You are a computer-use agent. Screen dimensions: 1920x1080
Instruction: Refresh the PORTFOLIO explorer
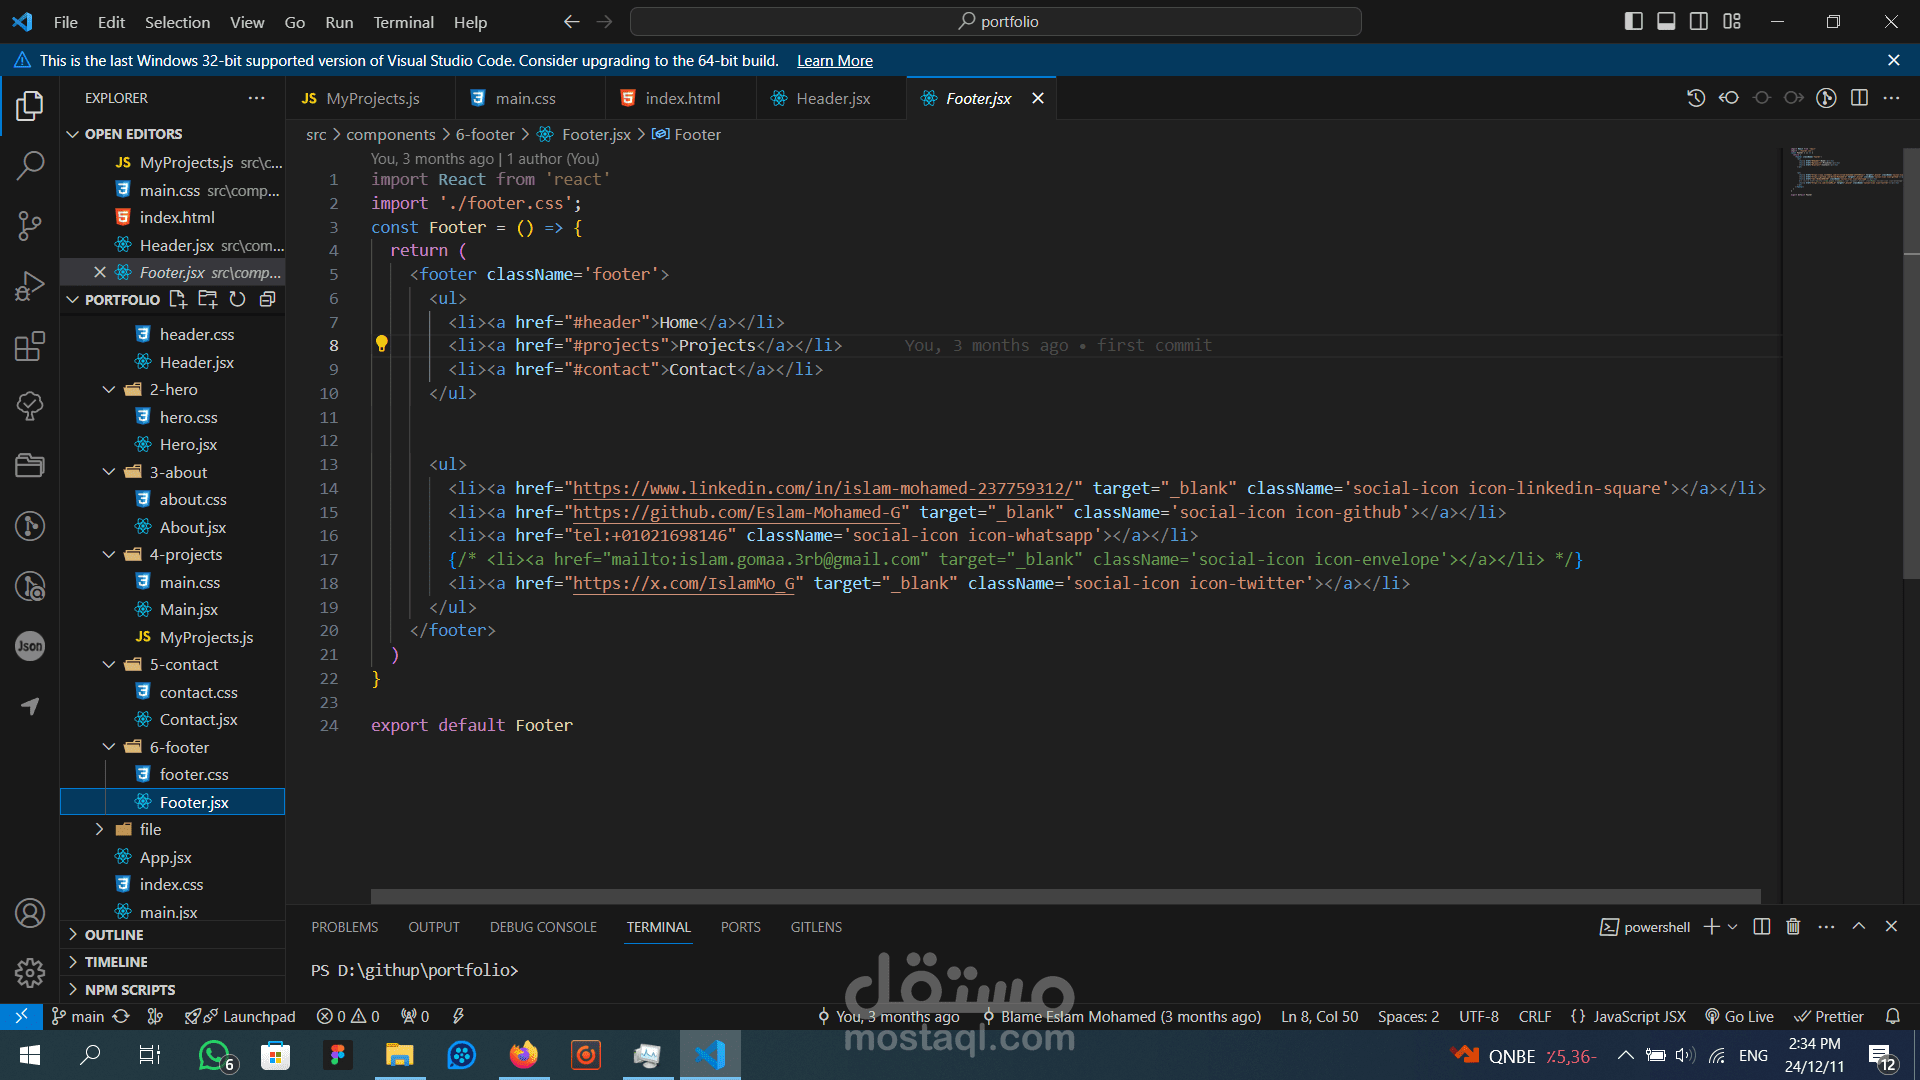[x=237, y=299]
